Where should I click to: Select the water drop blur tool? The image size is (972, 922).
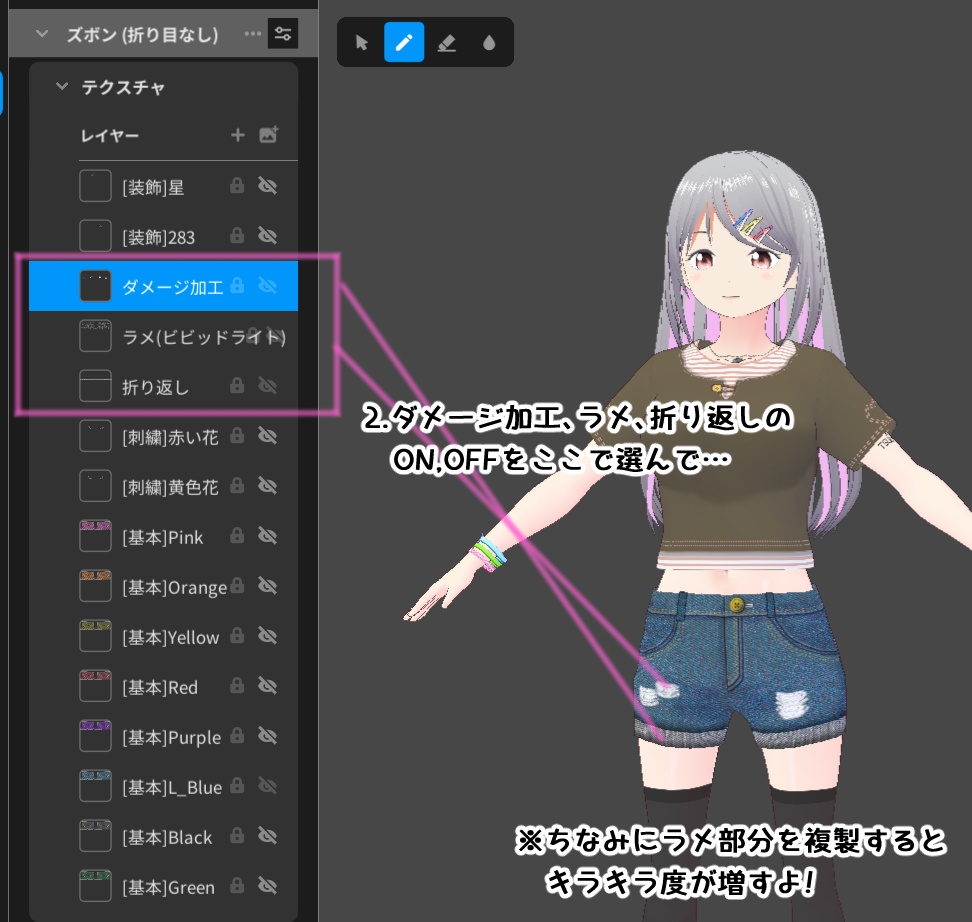[x=489, y=42]
